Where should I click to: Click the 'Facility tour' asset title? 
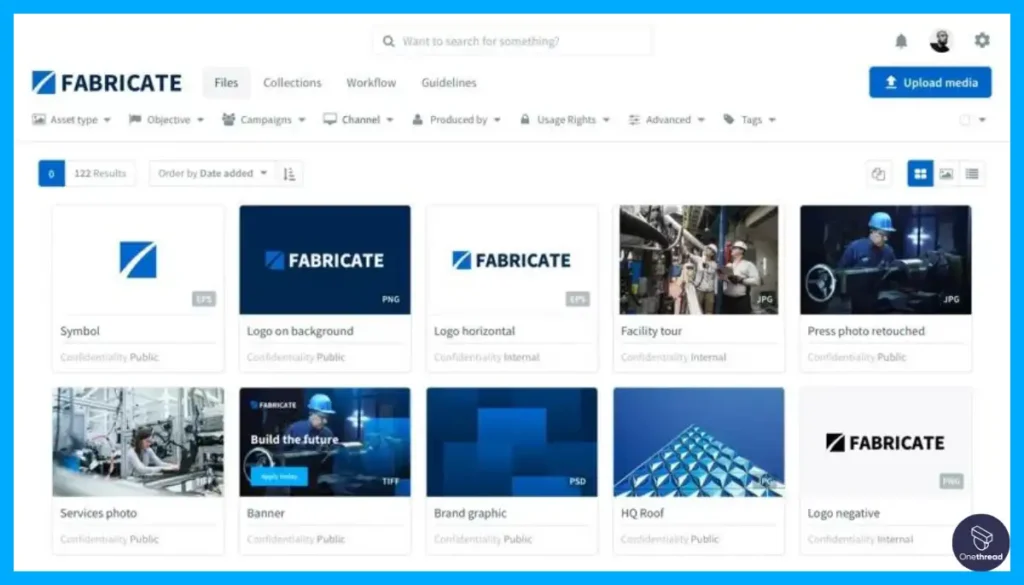click(651, 331)
